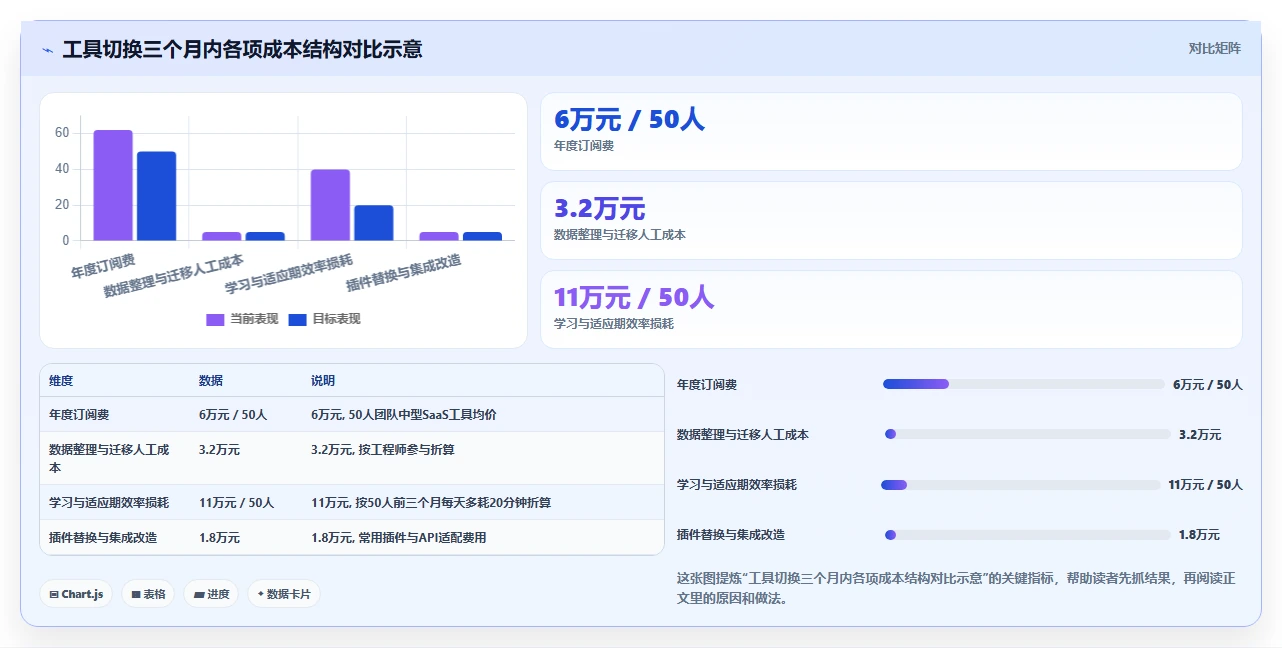Toggle the 当前表现 legend swatch
The height and width of the screenshot is (648, 1282).
point(215,319)
